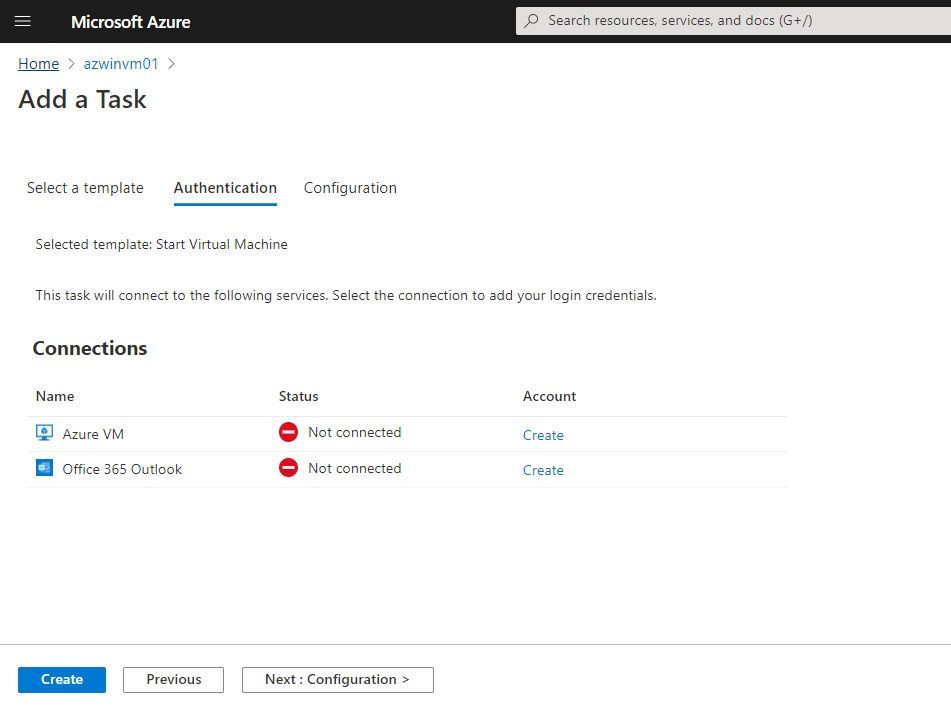Viewport: 951px width, 709px height.
Task: Click the Name column header
Action: coord(55,396)
